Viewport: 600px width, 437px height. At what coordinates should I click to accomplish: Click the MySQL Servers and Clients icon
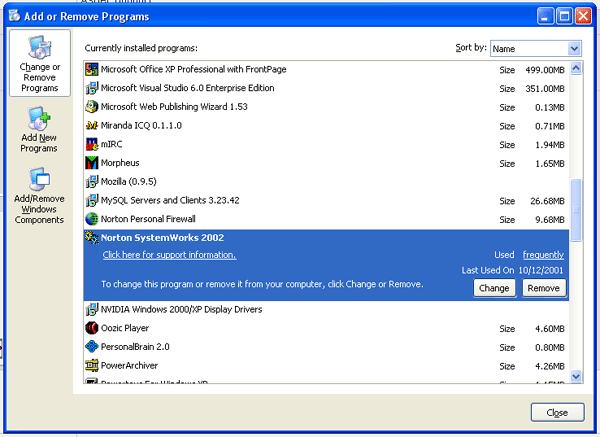click(x=91, y=201)
